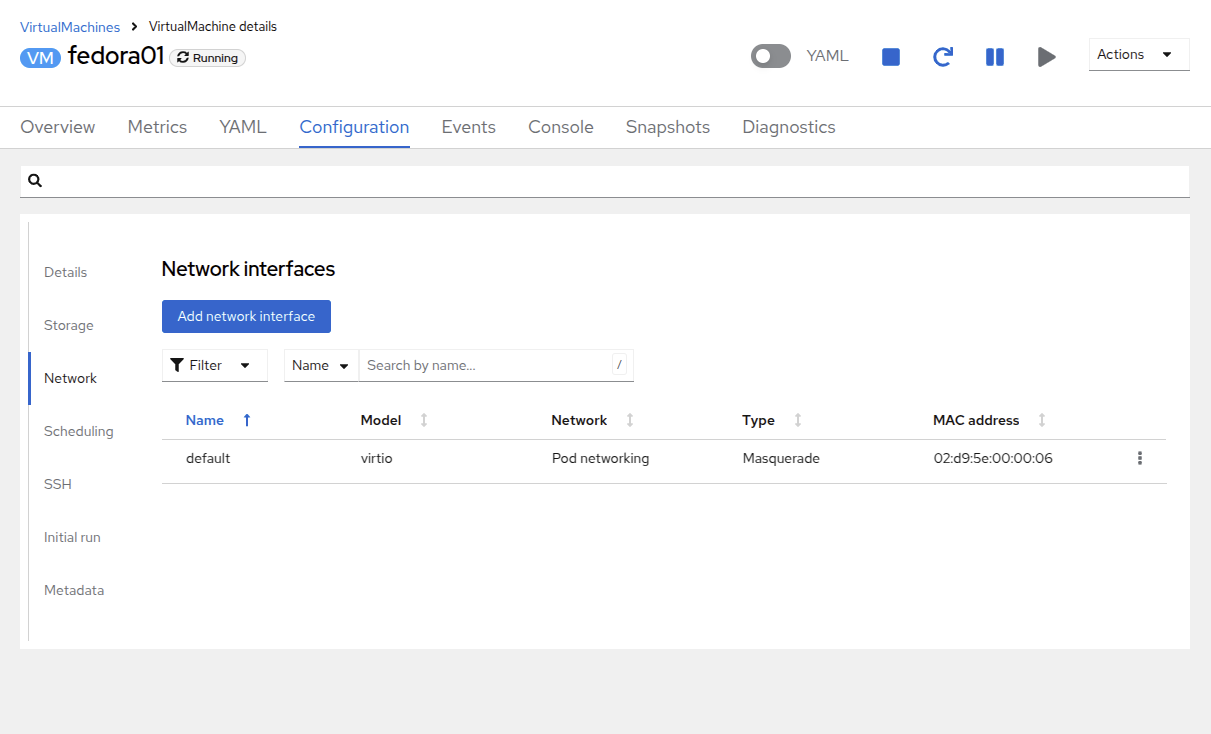Open the Name search-type dropdown
This screenshot has width=1211, height=734.
tap(321, 366)
